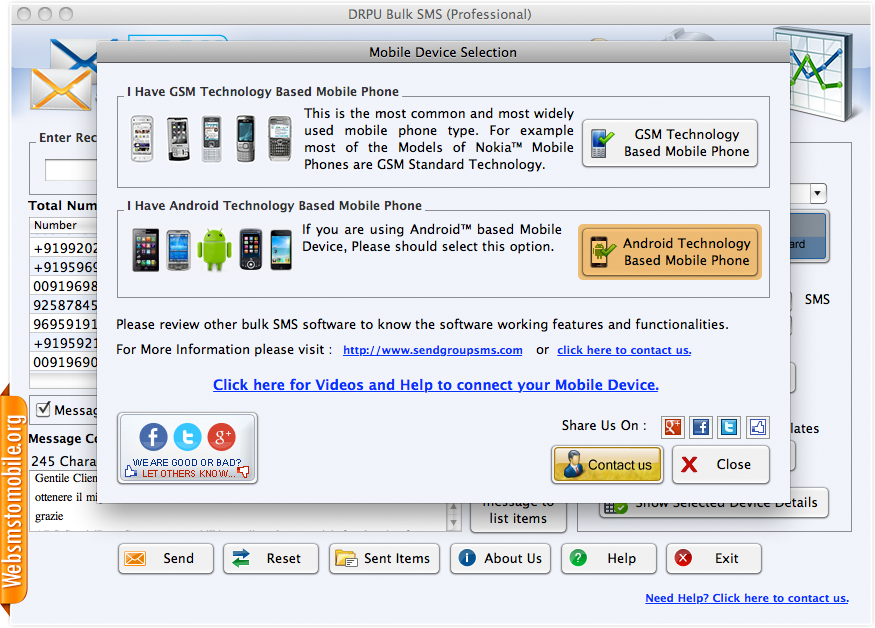875x628 pixels.
Task: Click the message text scrollbar down arrow
Action: click(x=453, y=523)
